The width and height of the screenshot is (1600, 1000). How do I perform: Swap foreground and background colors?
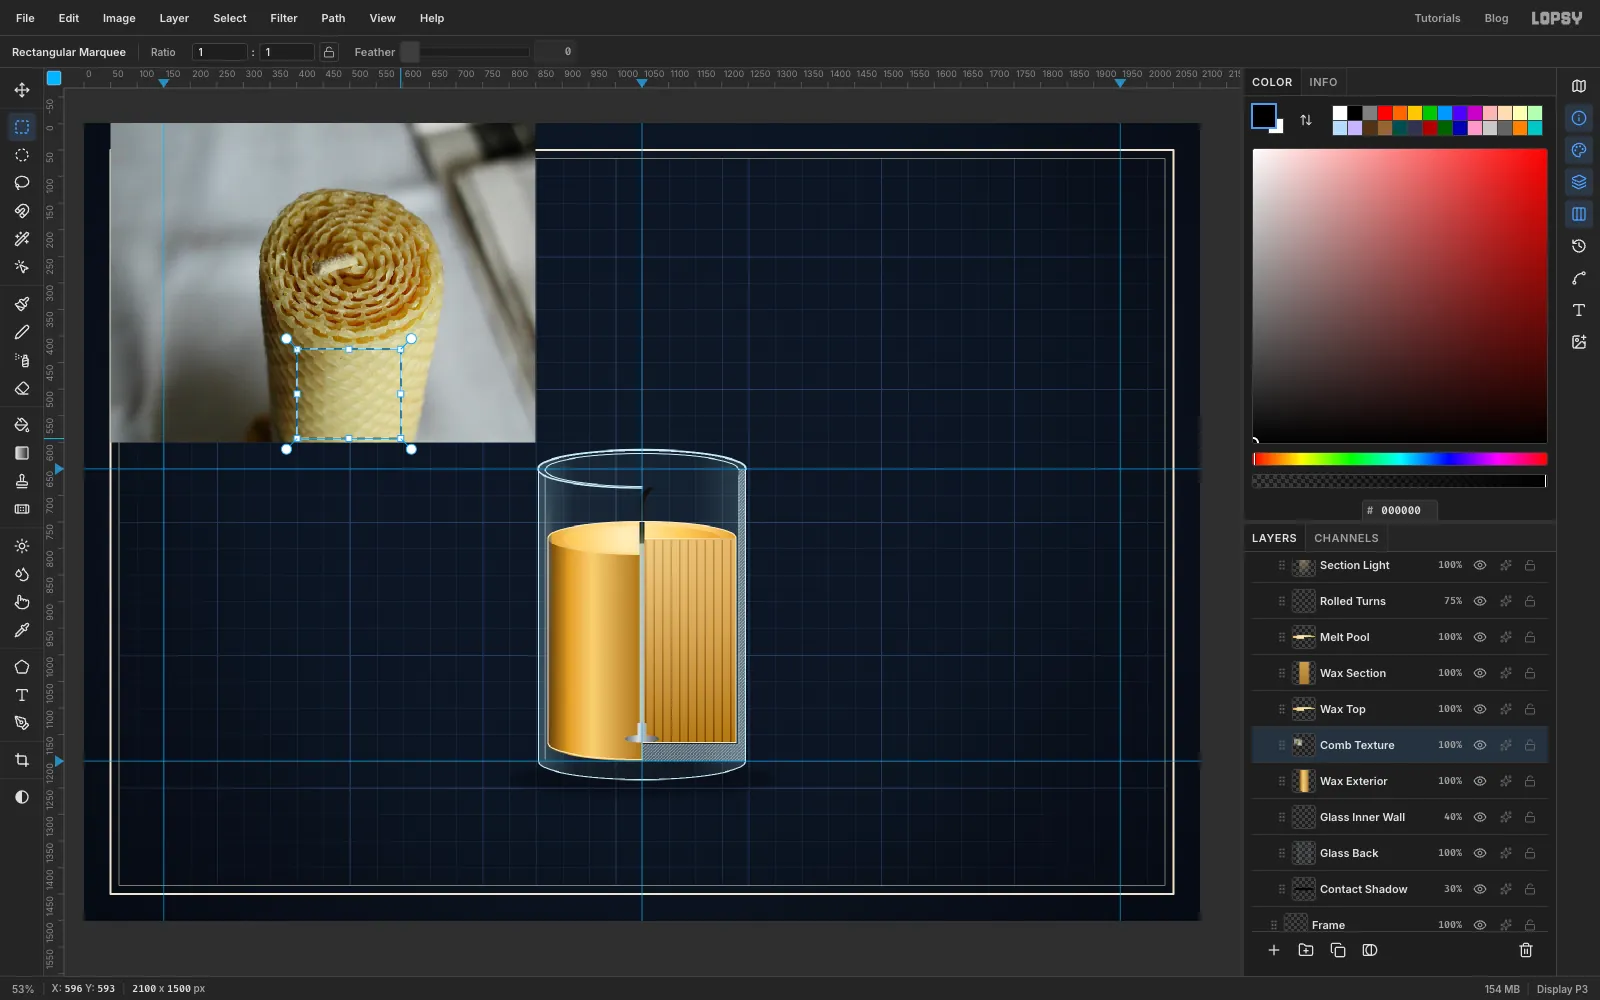pos(1306,120)
